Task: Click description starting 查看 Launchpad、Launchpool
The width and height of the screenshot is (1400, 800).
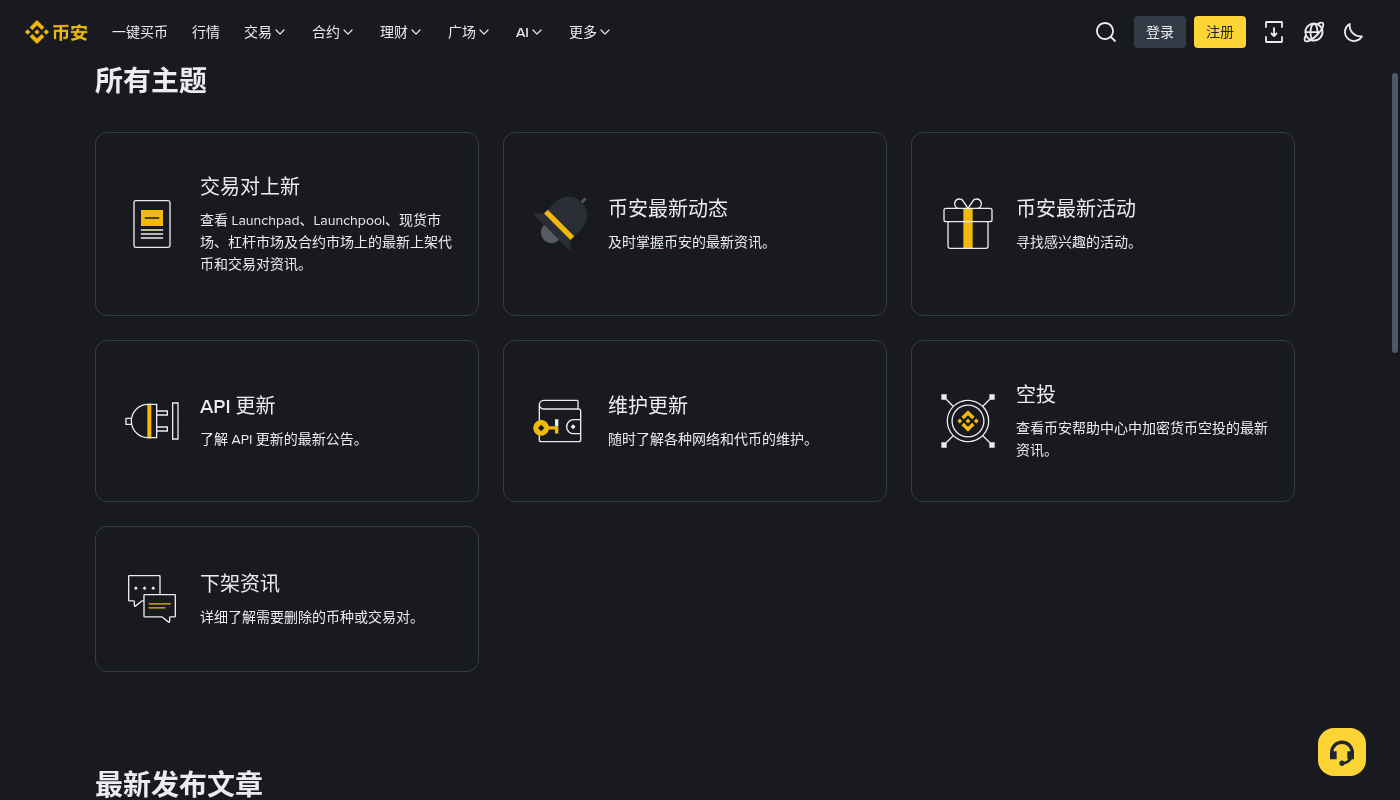Action: click(x=326, y=242)
